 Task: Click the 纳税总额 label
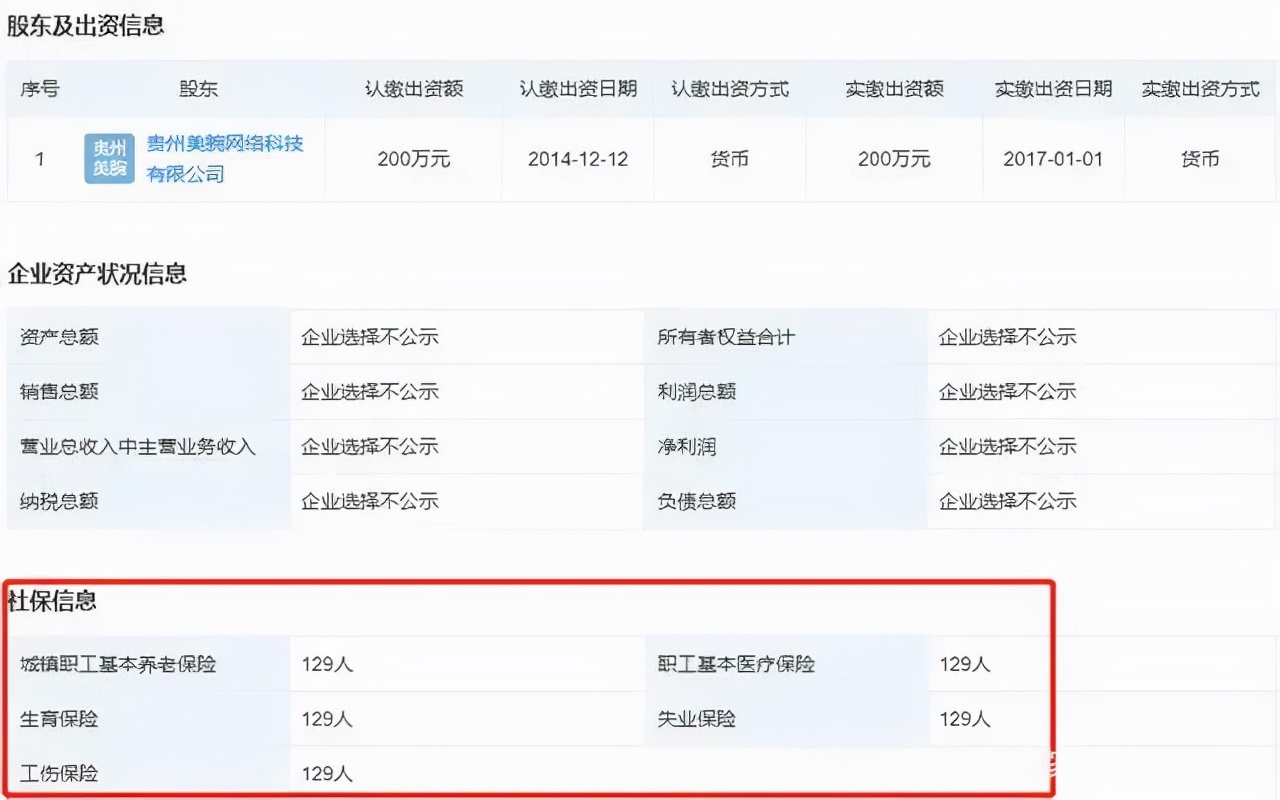point(59,501)
